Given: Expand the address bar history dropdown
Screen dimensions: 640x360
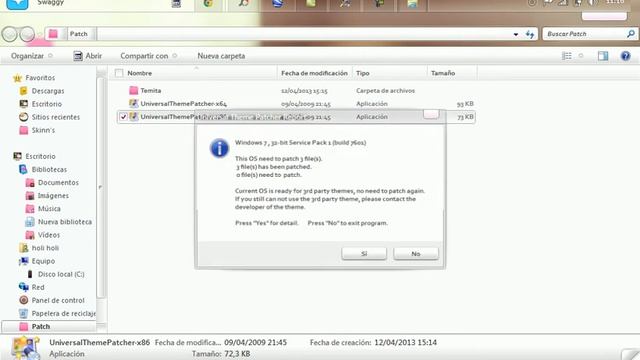Looking at the screenshot, I should 516,34.
